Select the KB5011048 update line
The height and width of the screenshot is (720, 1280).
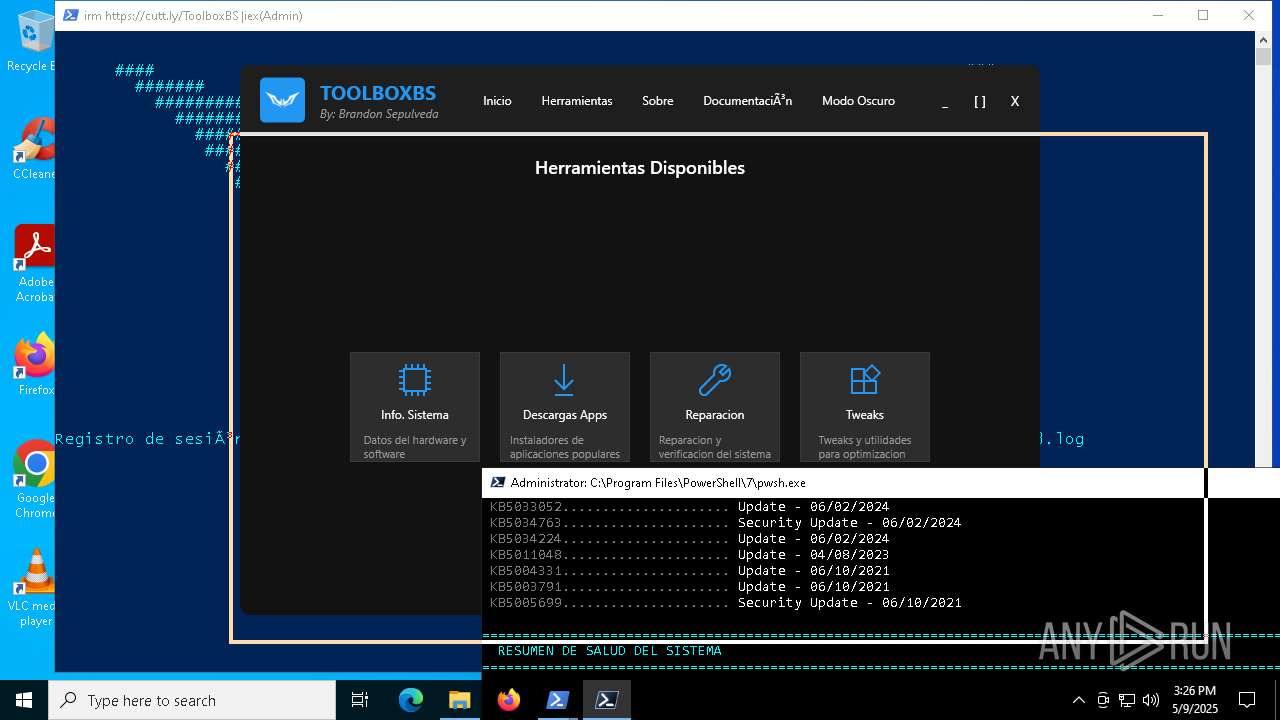point(689,554)
